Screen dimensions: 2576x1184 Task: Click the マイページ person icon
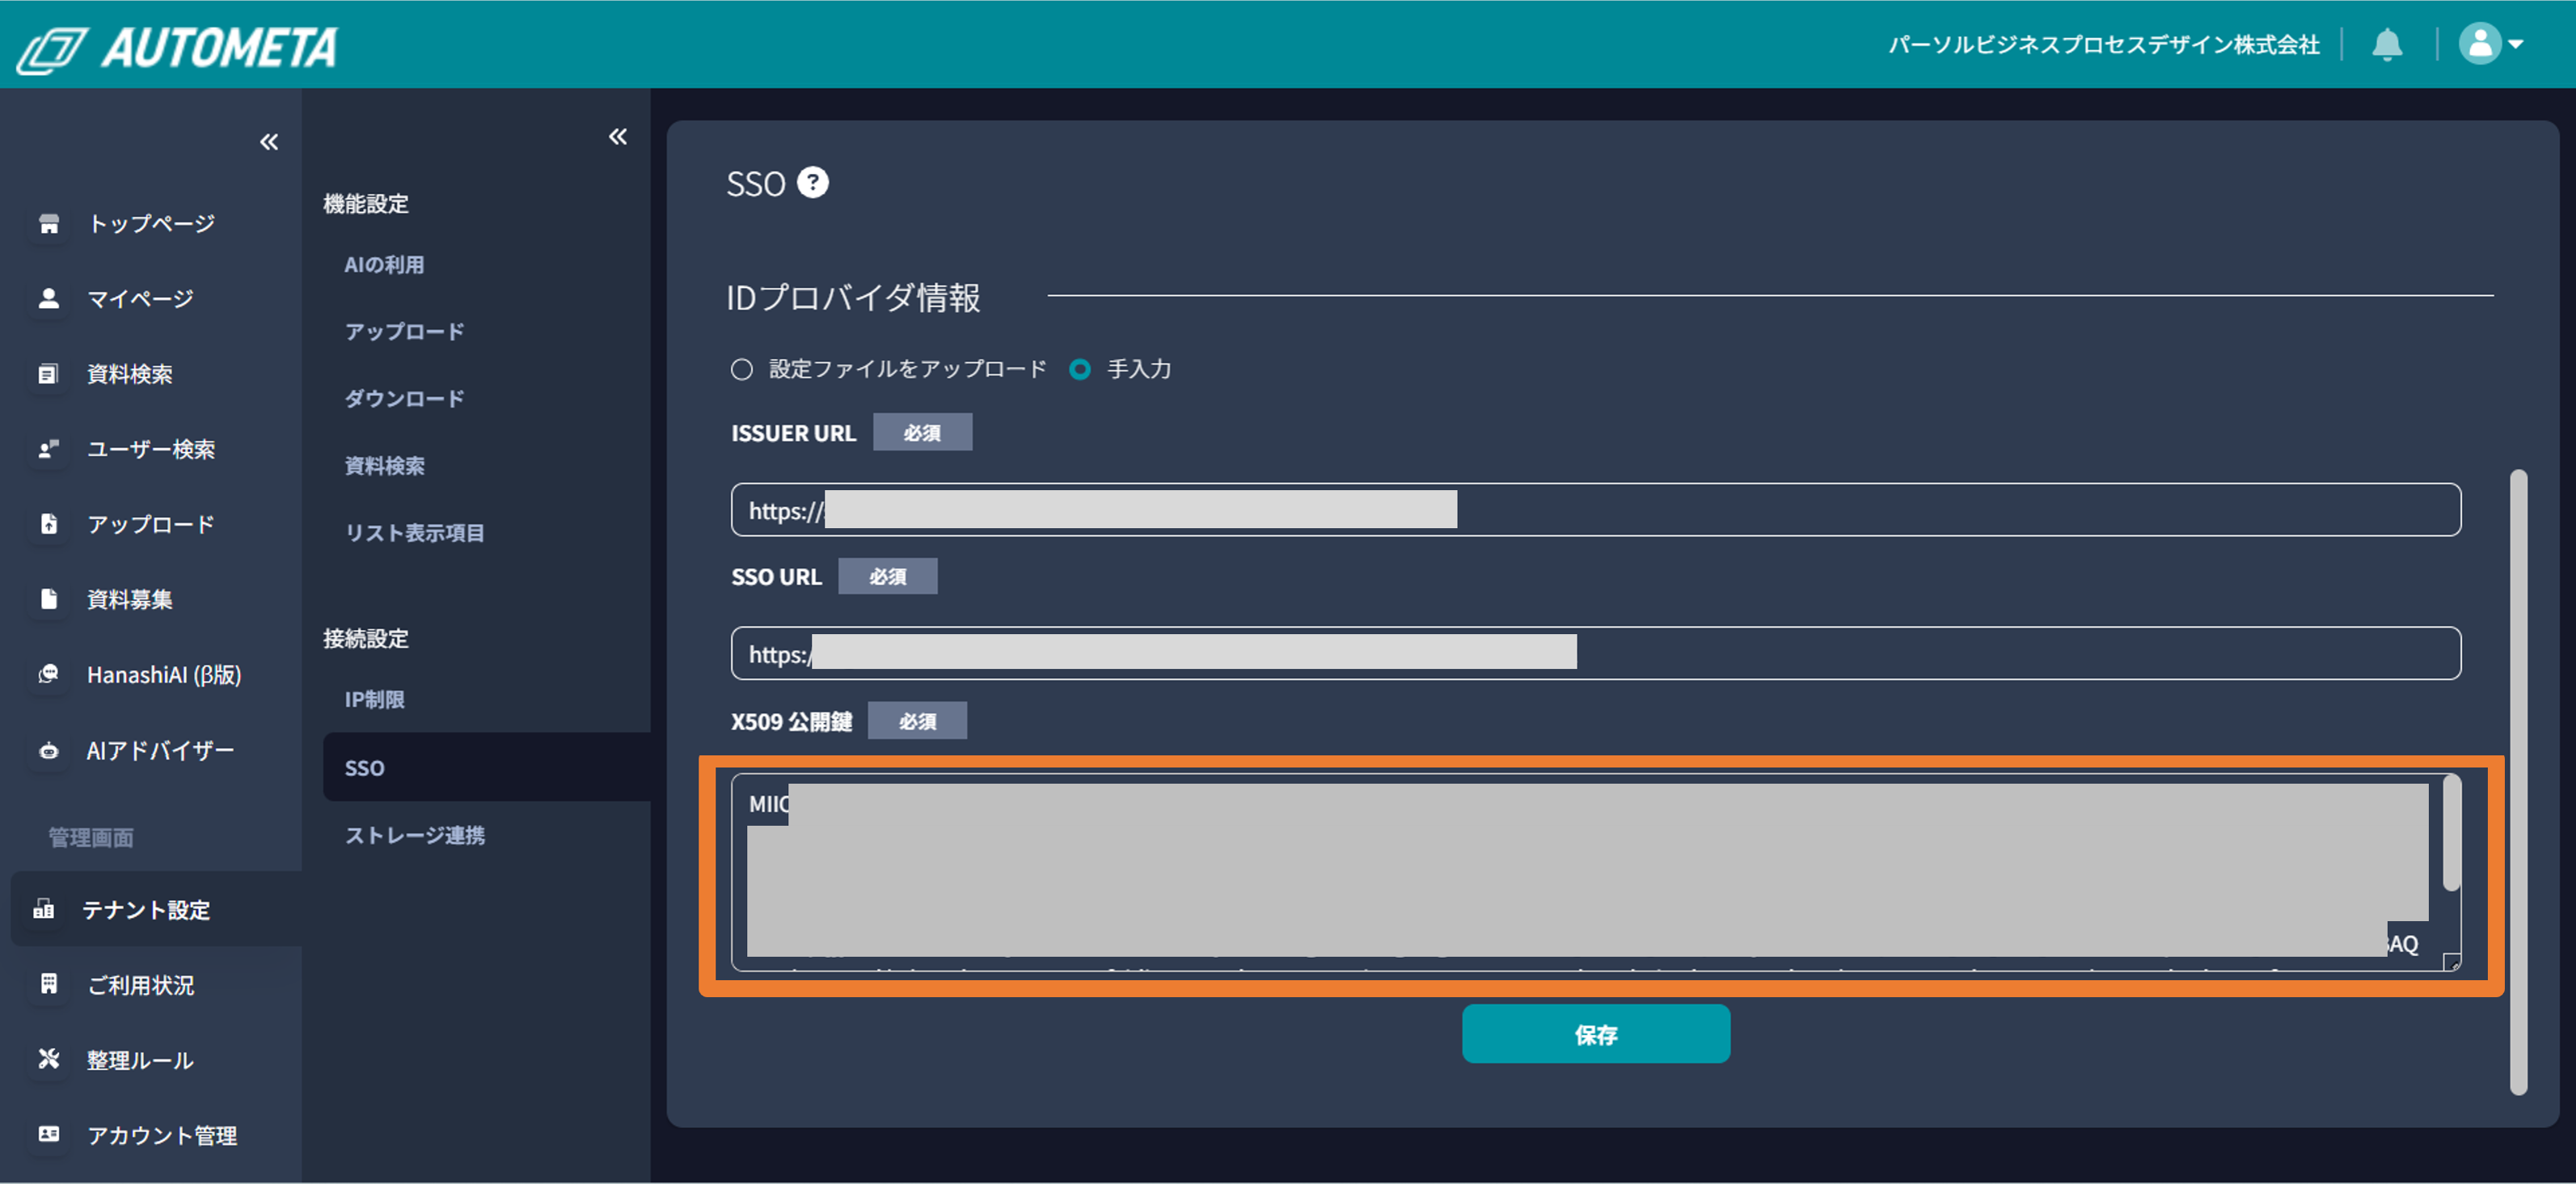[x=48, y=298]
